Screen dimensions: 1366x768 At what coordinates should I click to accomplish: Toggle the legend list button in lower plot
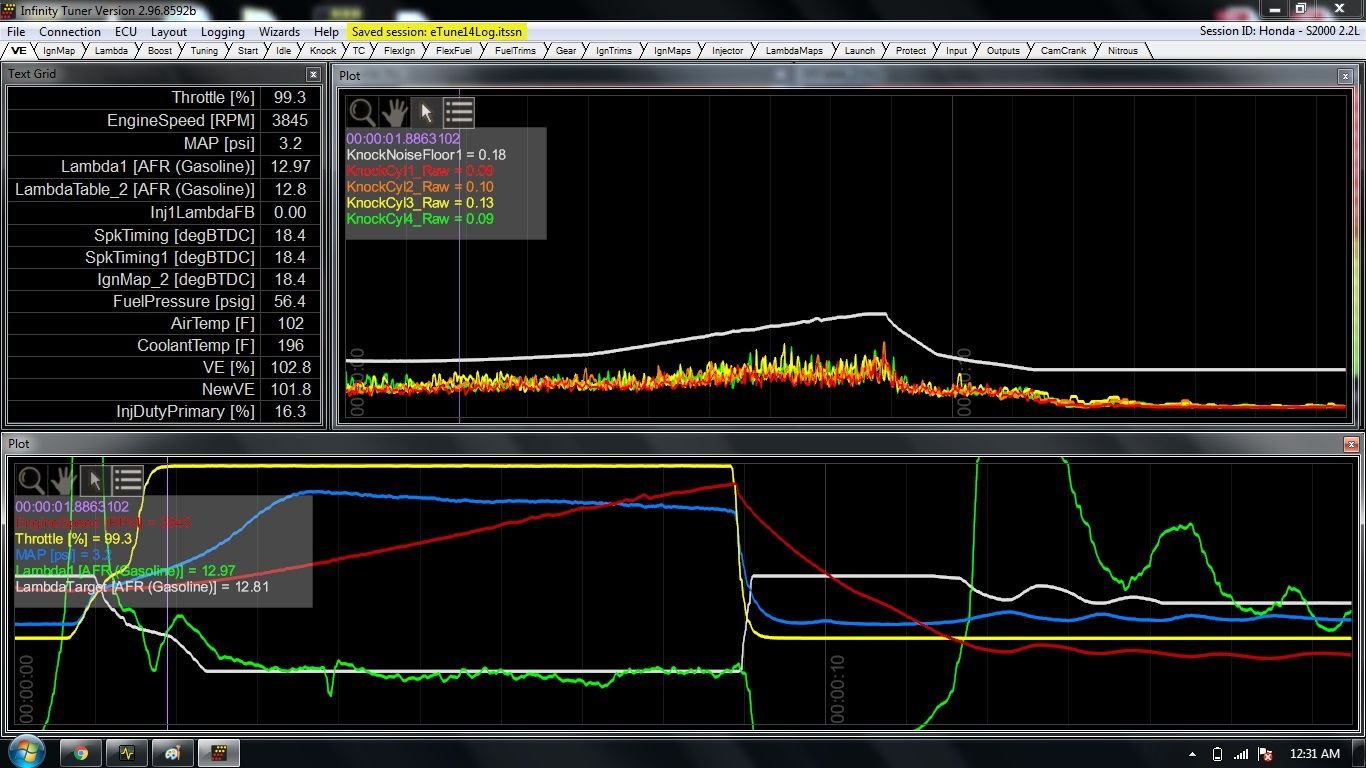127,480
